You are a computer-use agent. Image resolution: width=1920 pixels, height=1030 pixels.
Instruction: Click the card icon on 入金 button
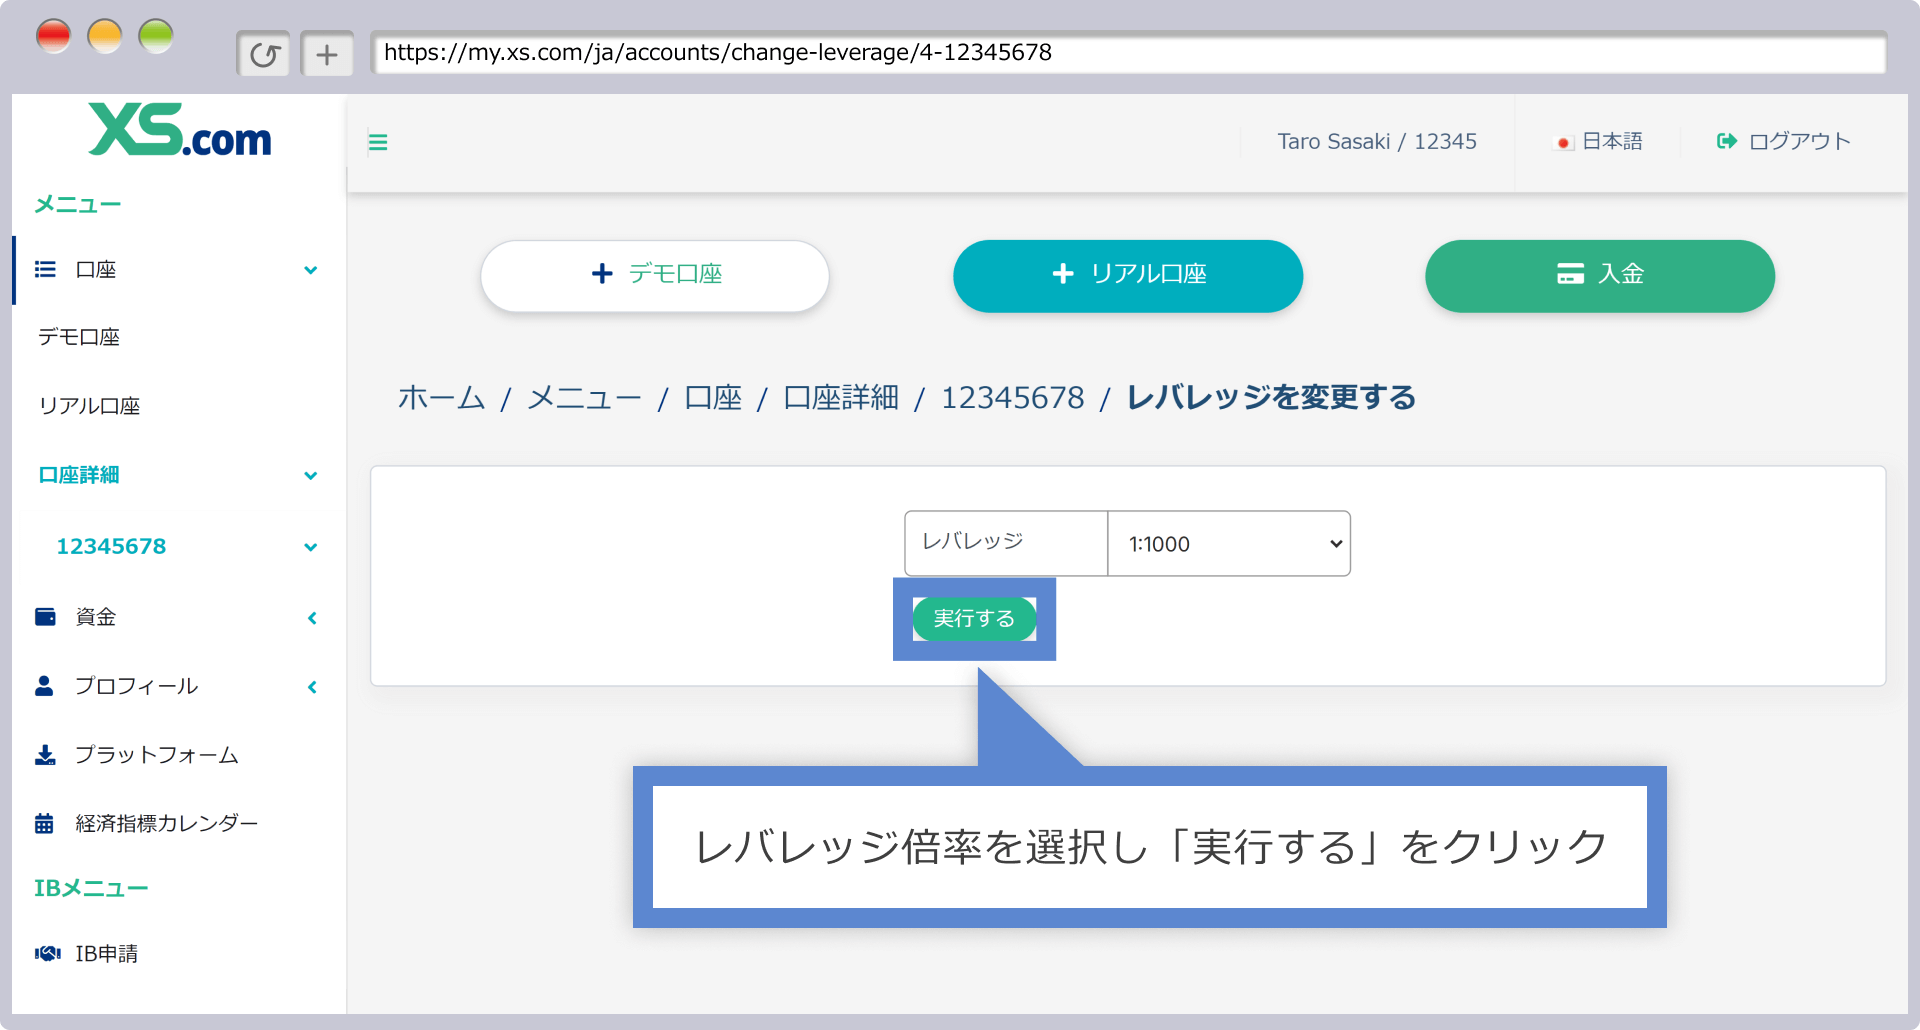pyautogui.click(x=1570, y=273)
